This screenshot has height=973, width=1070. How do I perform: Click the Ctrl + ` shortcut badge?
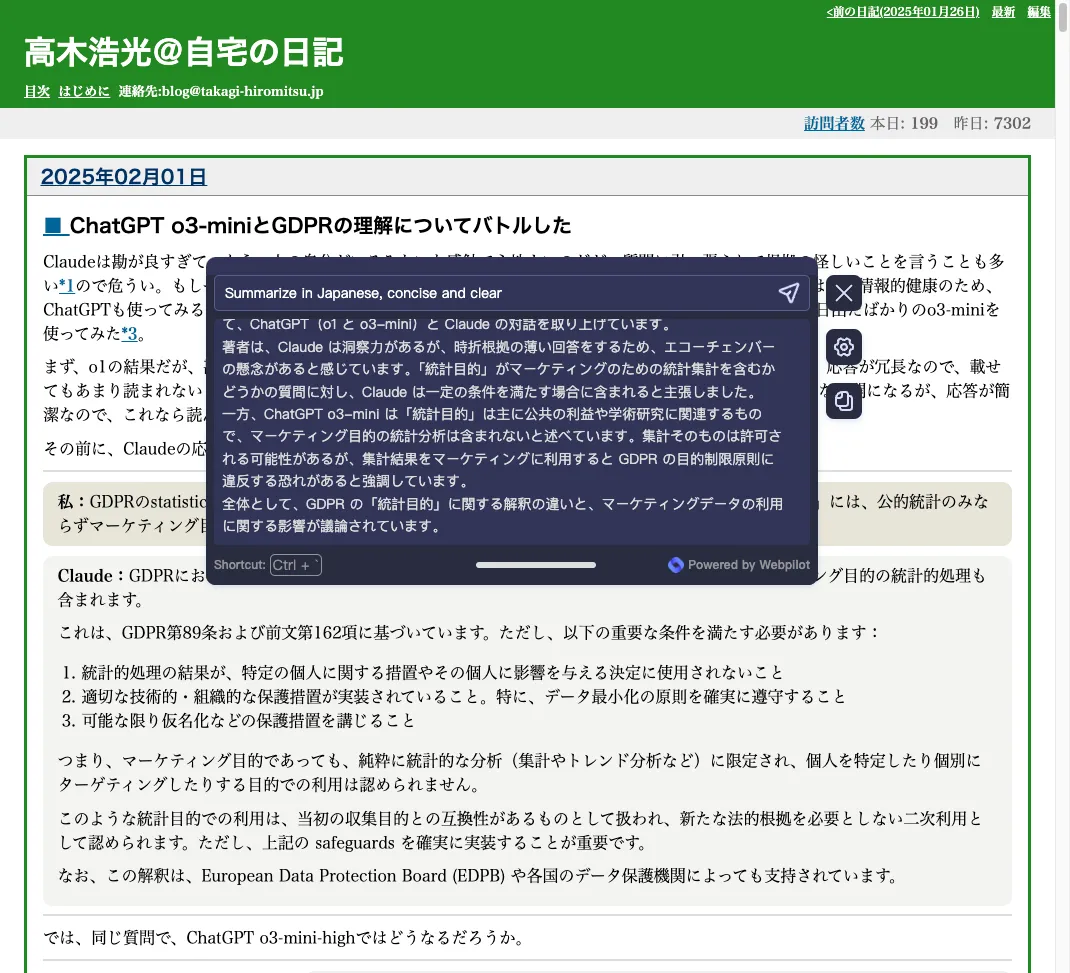(x=295, y=565)
